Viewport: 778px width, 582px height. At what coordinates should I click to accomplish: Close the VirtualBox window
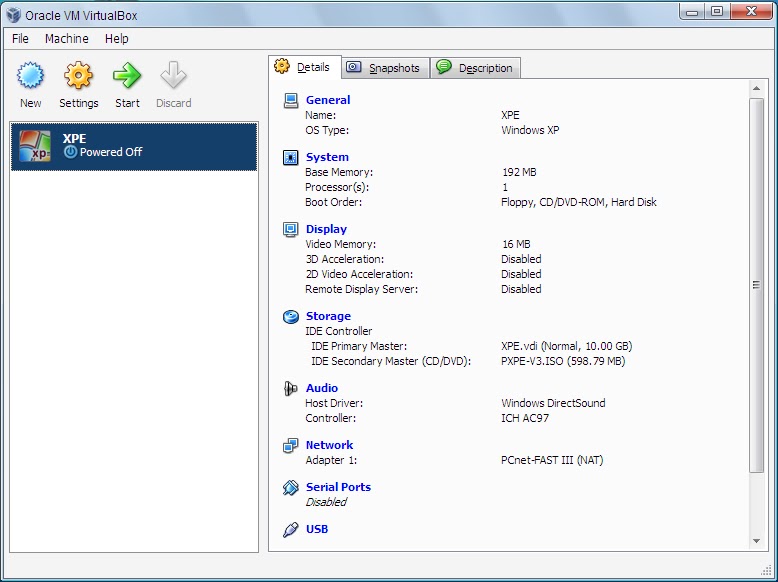(x=751, y=12)
